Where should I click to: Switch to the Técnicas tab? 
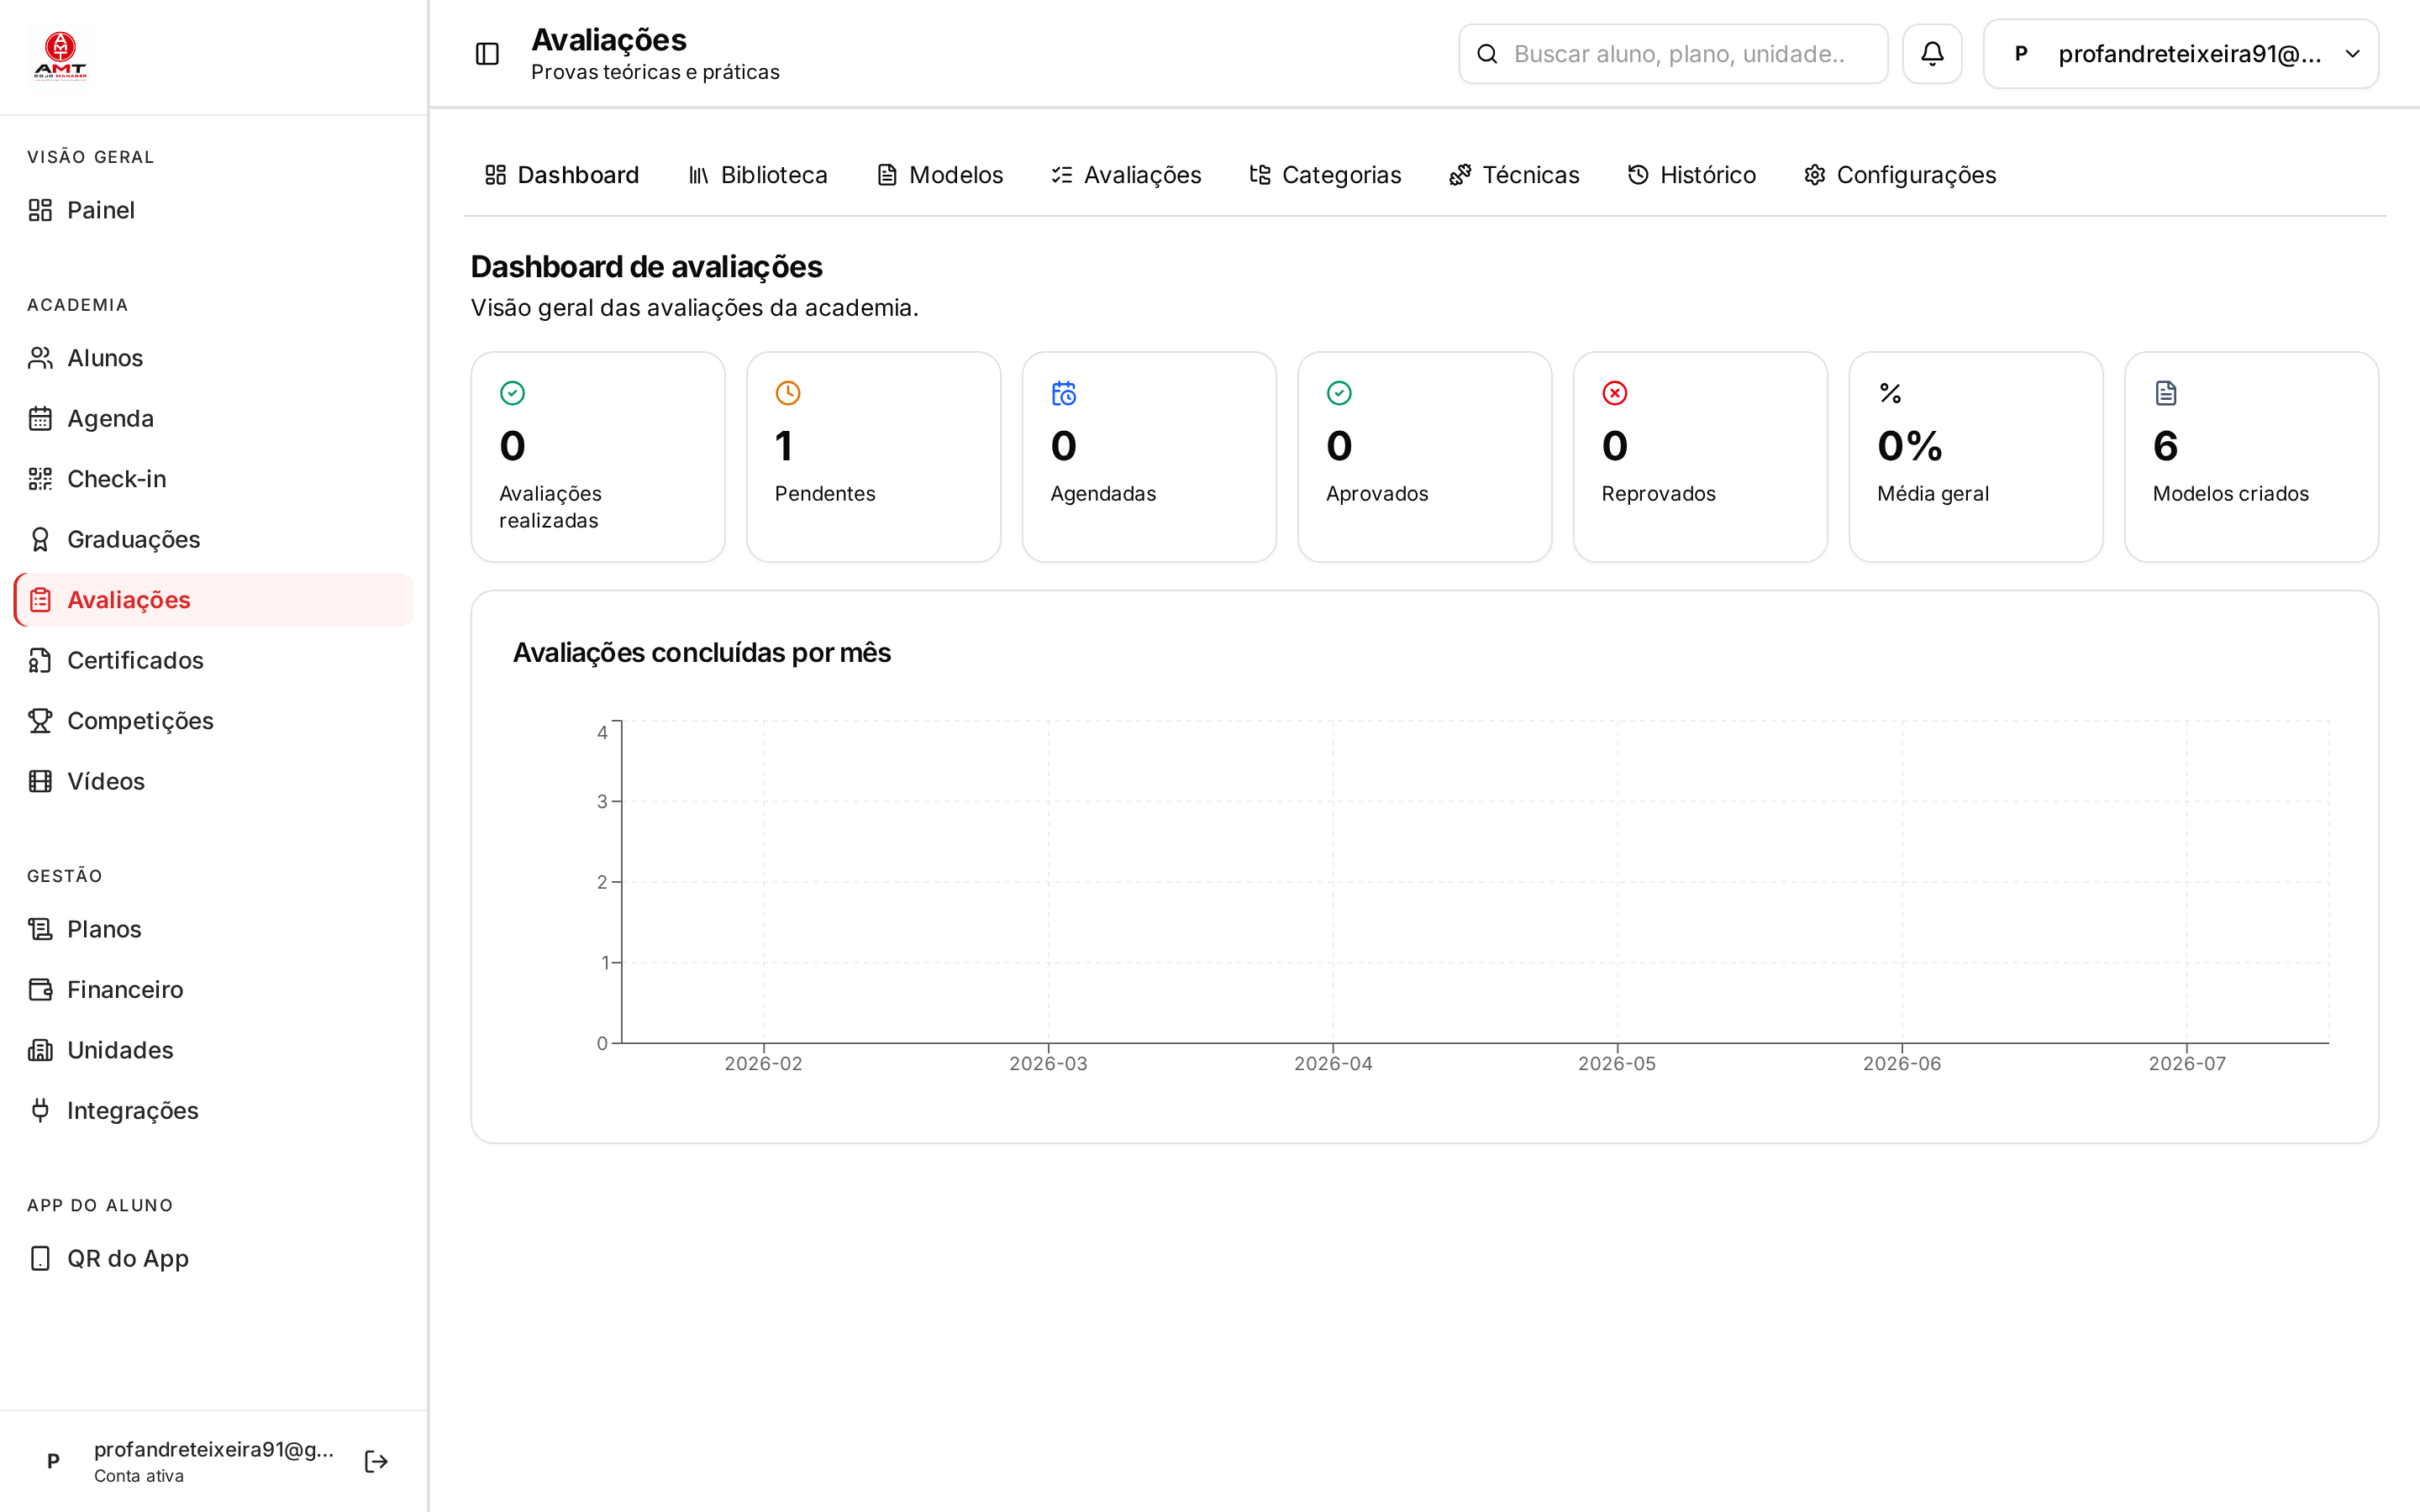(1515, 175)
